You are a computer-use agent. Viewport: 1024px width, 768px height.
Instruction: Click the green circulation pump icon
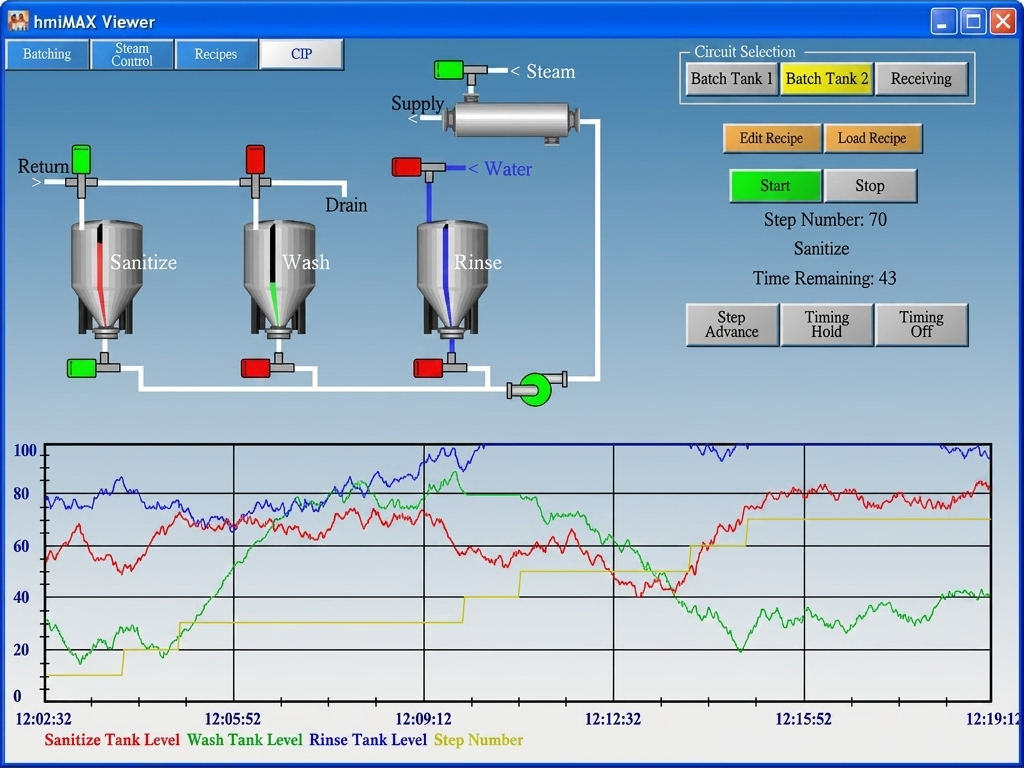pyautogui.click(x=536, y=389)
